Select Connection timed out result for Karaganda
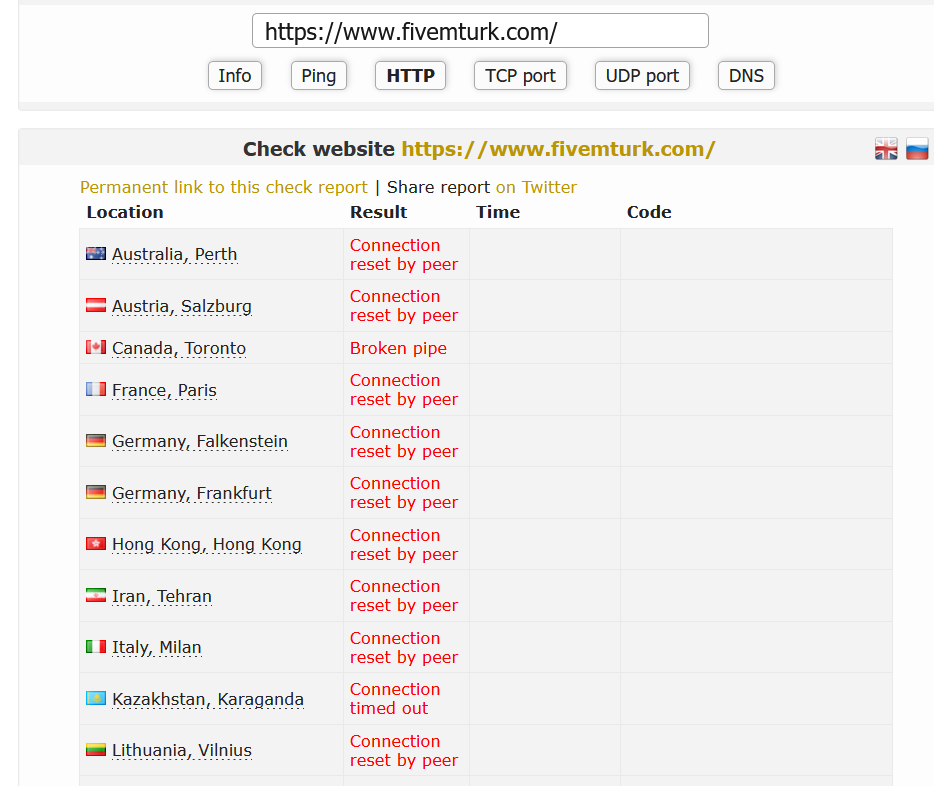Image resolution: width=934 pixels, height=786 pixels. click(395, 698)
